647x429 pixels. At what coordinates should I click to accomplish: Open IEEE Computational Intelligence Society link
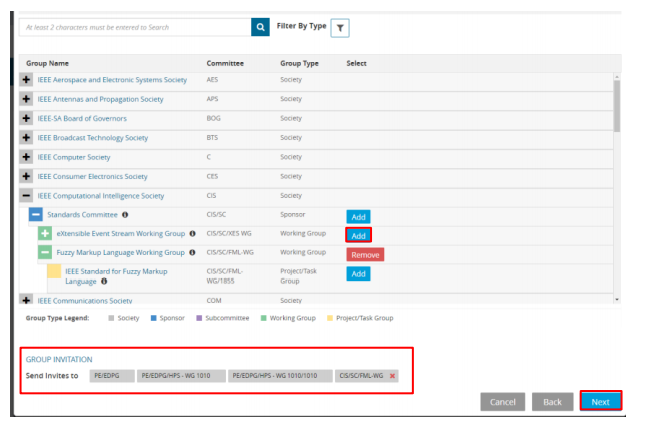101,196
